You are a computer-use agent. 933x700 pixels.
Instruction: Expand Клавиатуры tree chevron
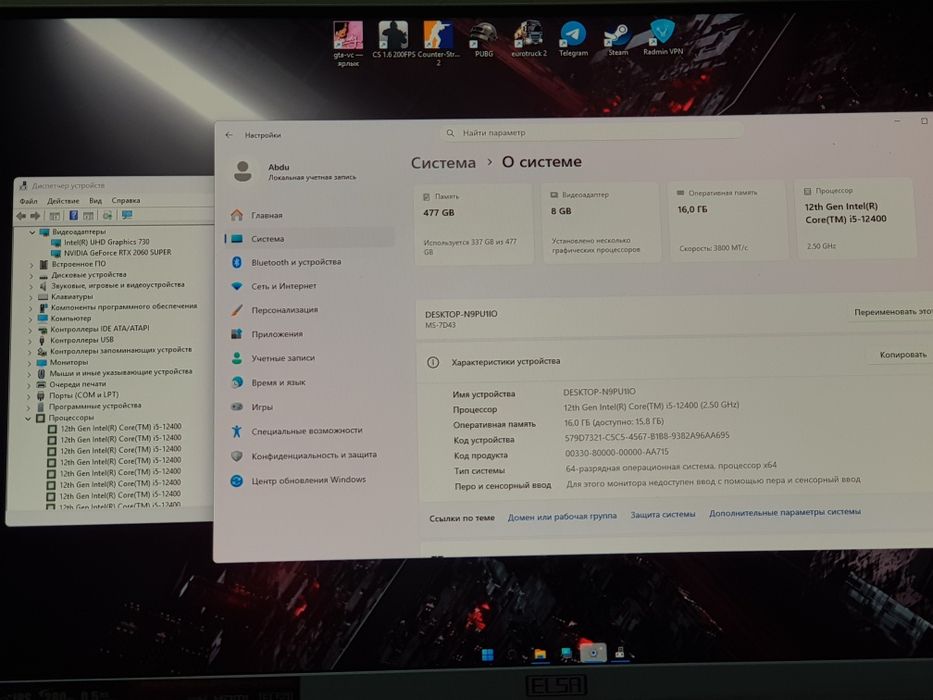tap(30, 298)
